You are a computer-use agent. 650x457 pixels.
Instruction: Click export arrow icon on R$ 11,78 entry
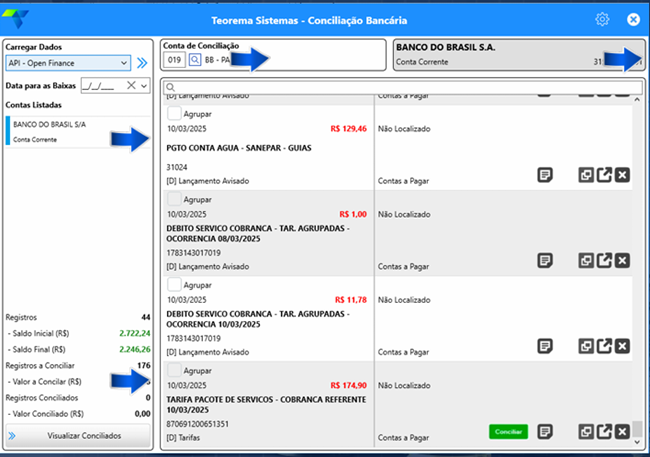(604, 346)
